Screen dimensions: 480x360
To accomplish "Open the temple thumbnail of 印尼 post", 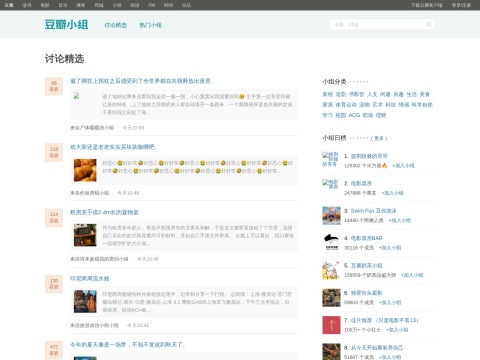I will pos(85,301).
